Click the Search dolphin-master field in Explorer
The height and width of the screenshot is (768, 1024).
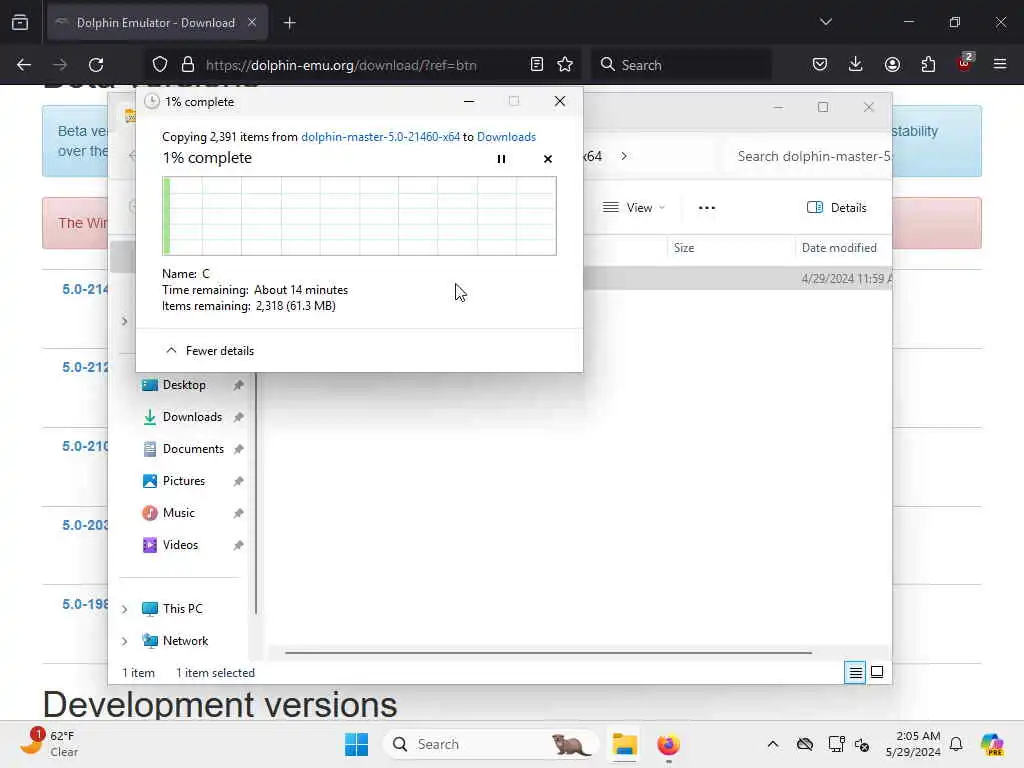(808, 156)
